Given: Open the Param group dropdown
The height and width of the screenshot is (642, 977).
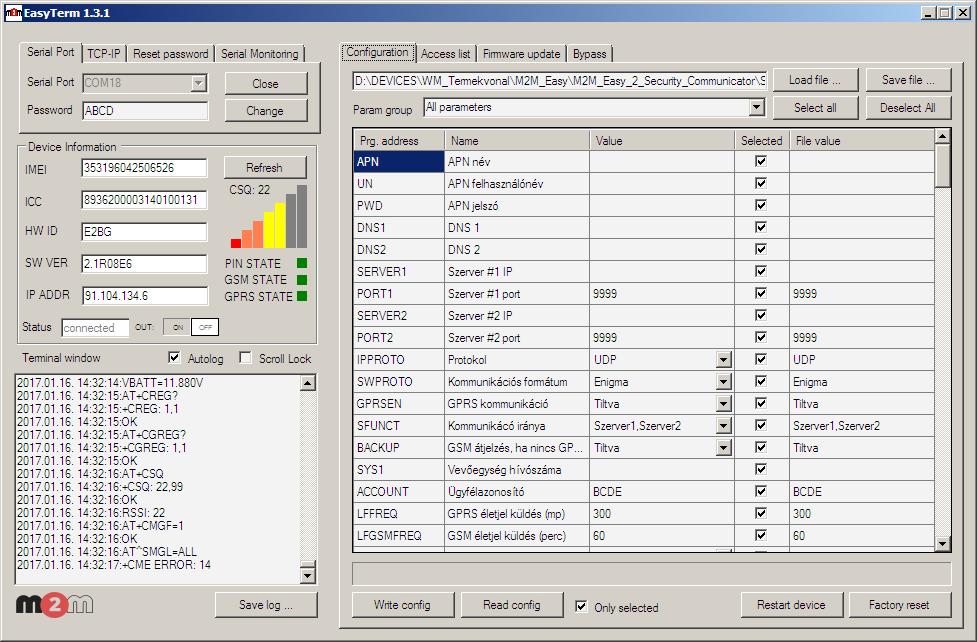Looking at the screenshot, I should 756,107.
